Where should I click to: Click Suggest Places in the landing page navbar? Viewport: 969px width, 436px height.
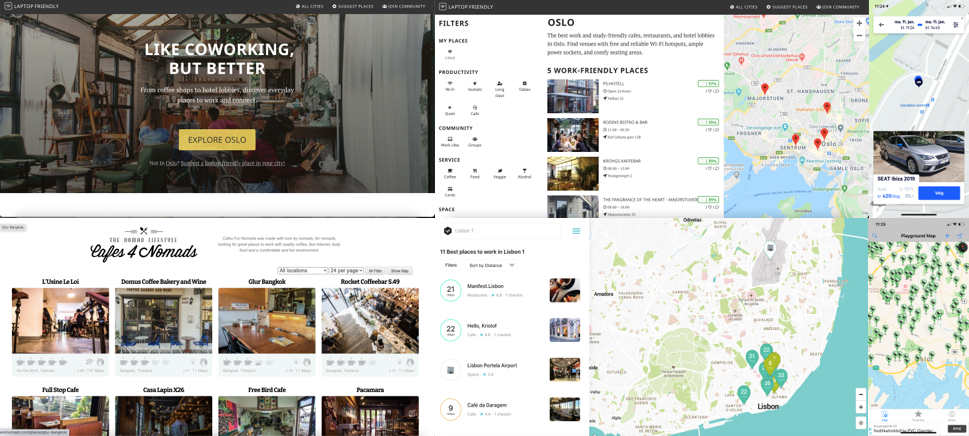pyautogui.click(x=353, y=6)
